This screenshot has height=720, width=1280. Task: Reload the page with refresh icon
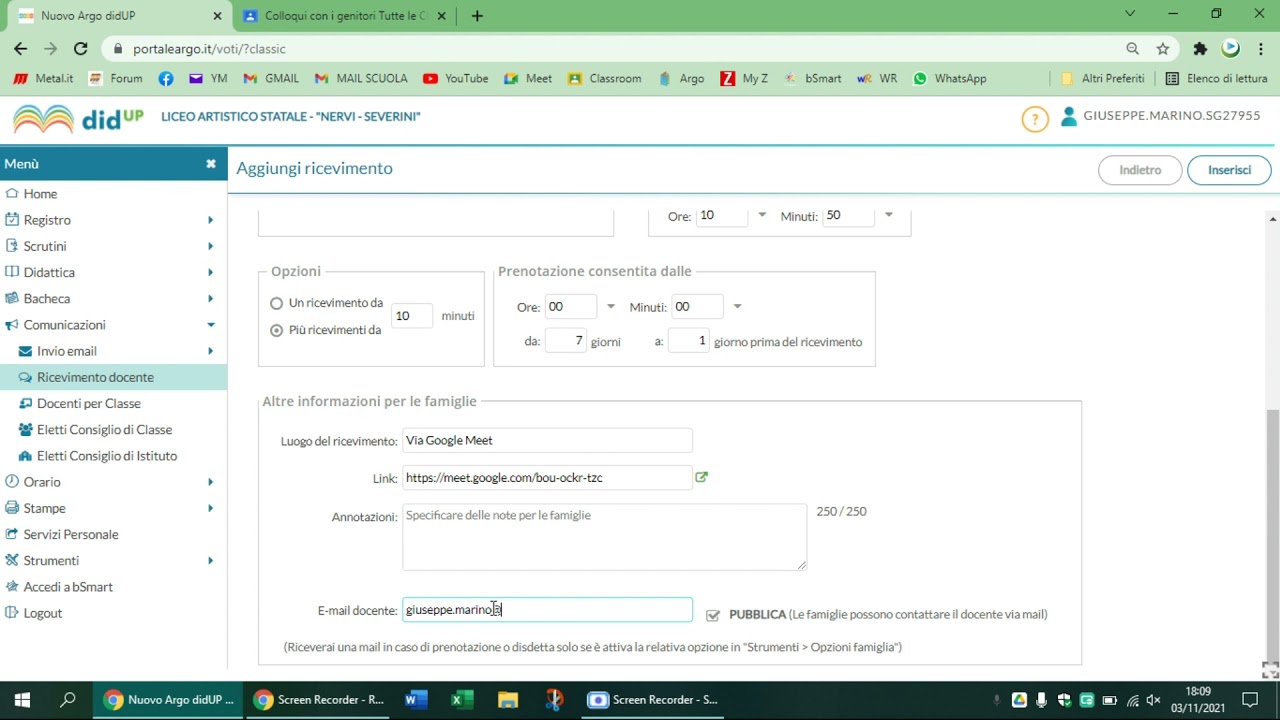click(x=81, y=48)
